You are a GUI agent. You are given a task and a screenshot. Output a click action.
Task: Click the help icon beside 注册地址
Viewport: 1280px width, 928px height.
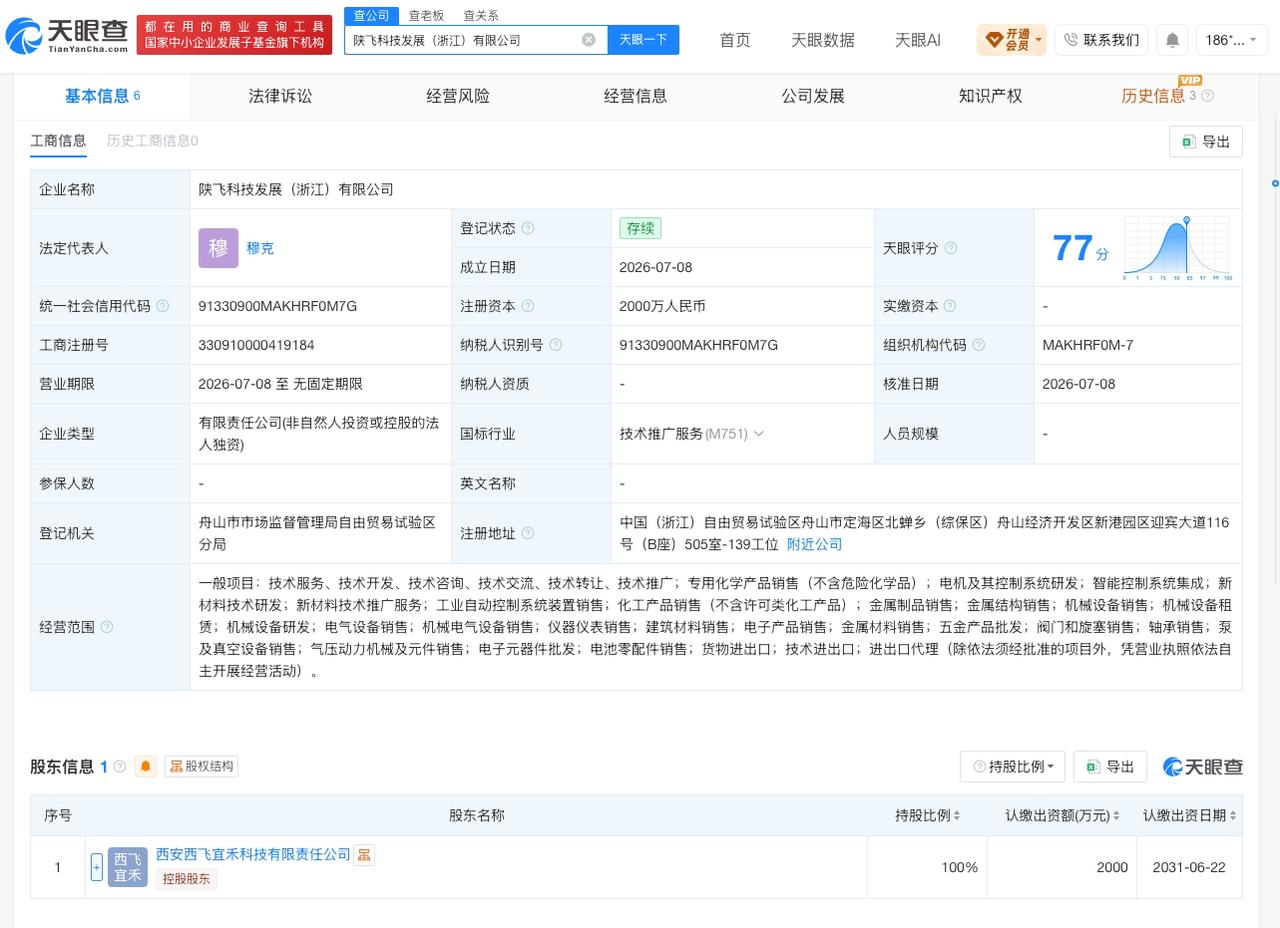[x=528, y=534]
